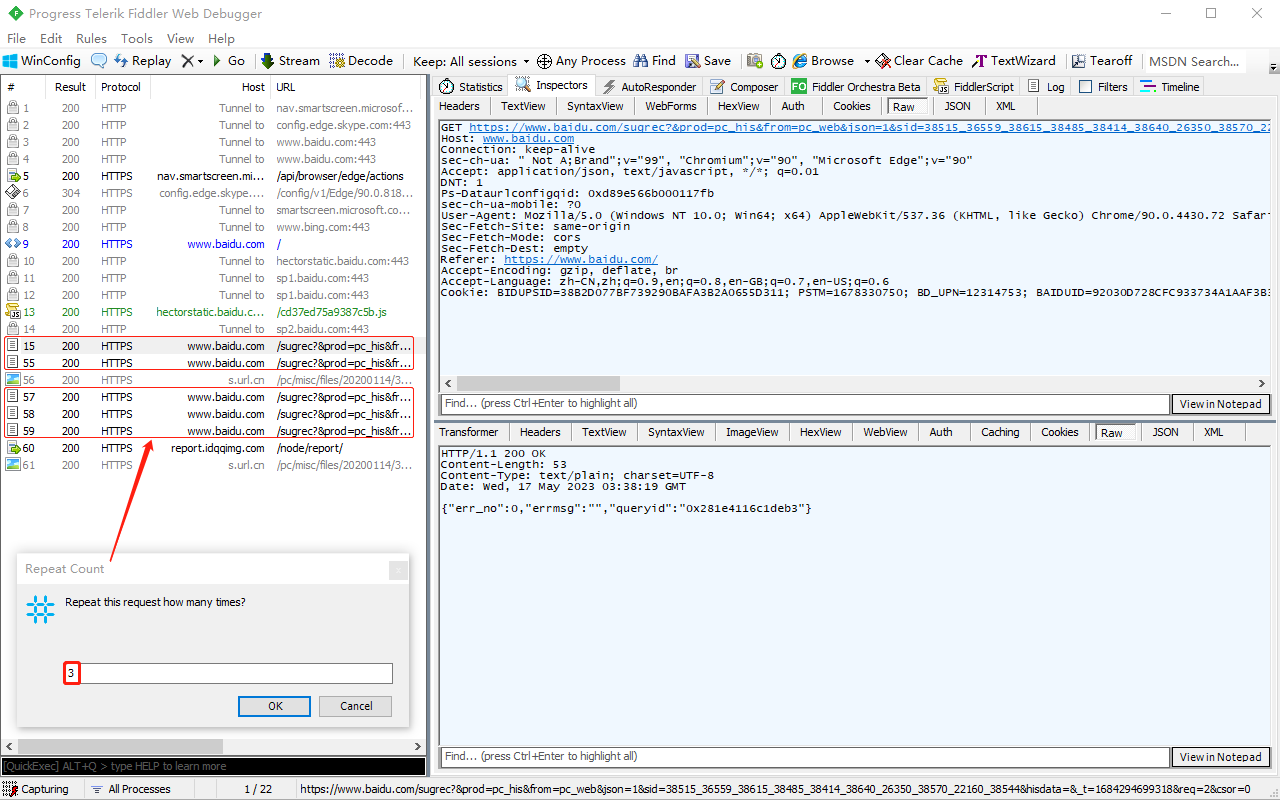Click the request URL link www.baidu.com/sugrec
Viewport: 1280px width, 800px height.
point(867,127)
